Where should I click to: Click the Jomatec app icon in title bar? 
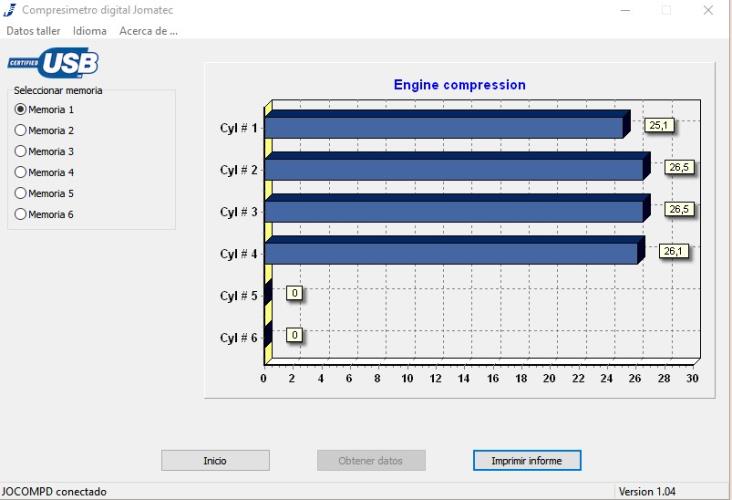coord(11,10)
